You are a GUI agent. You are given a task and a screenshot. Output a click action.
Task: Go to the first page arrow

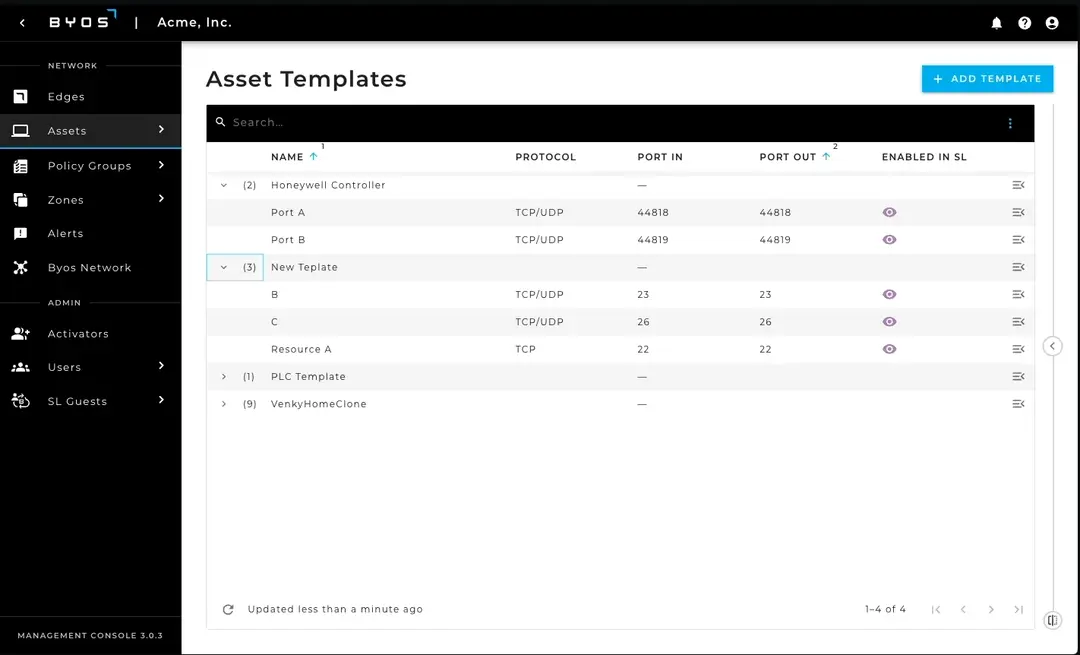coord(935,610)
